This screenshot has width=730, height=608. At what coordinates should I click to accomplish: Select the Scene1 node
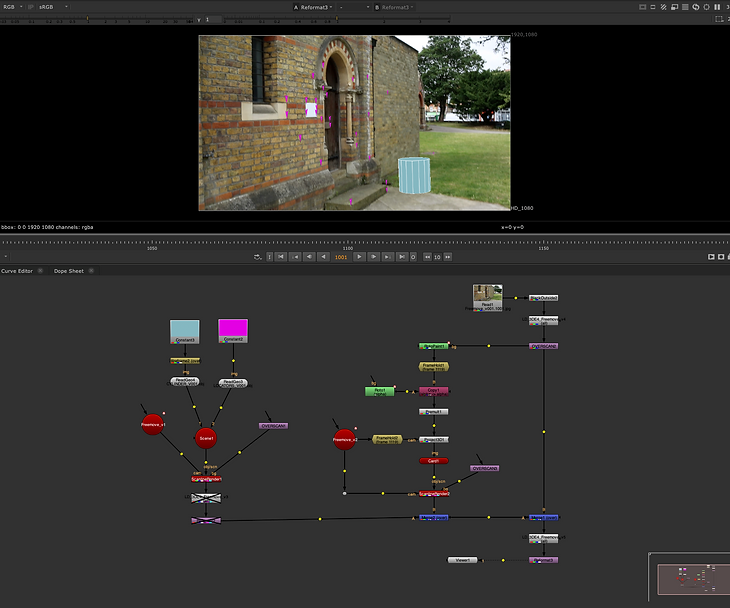pyautogui.click(x=206, y=438)
